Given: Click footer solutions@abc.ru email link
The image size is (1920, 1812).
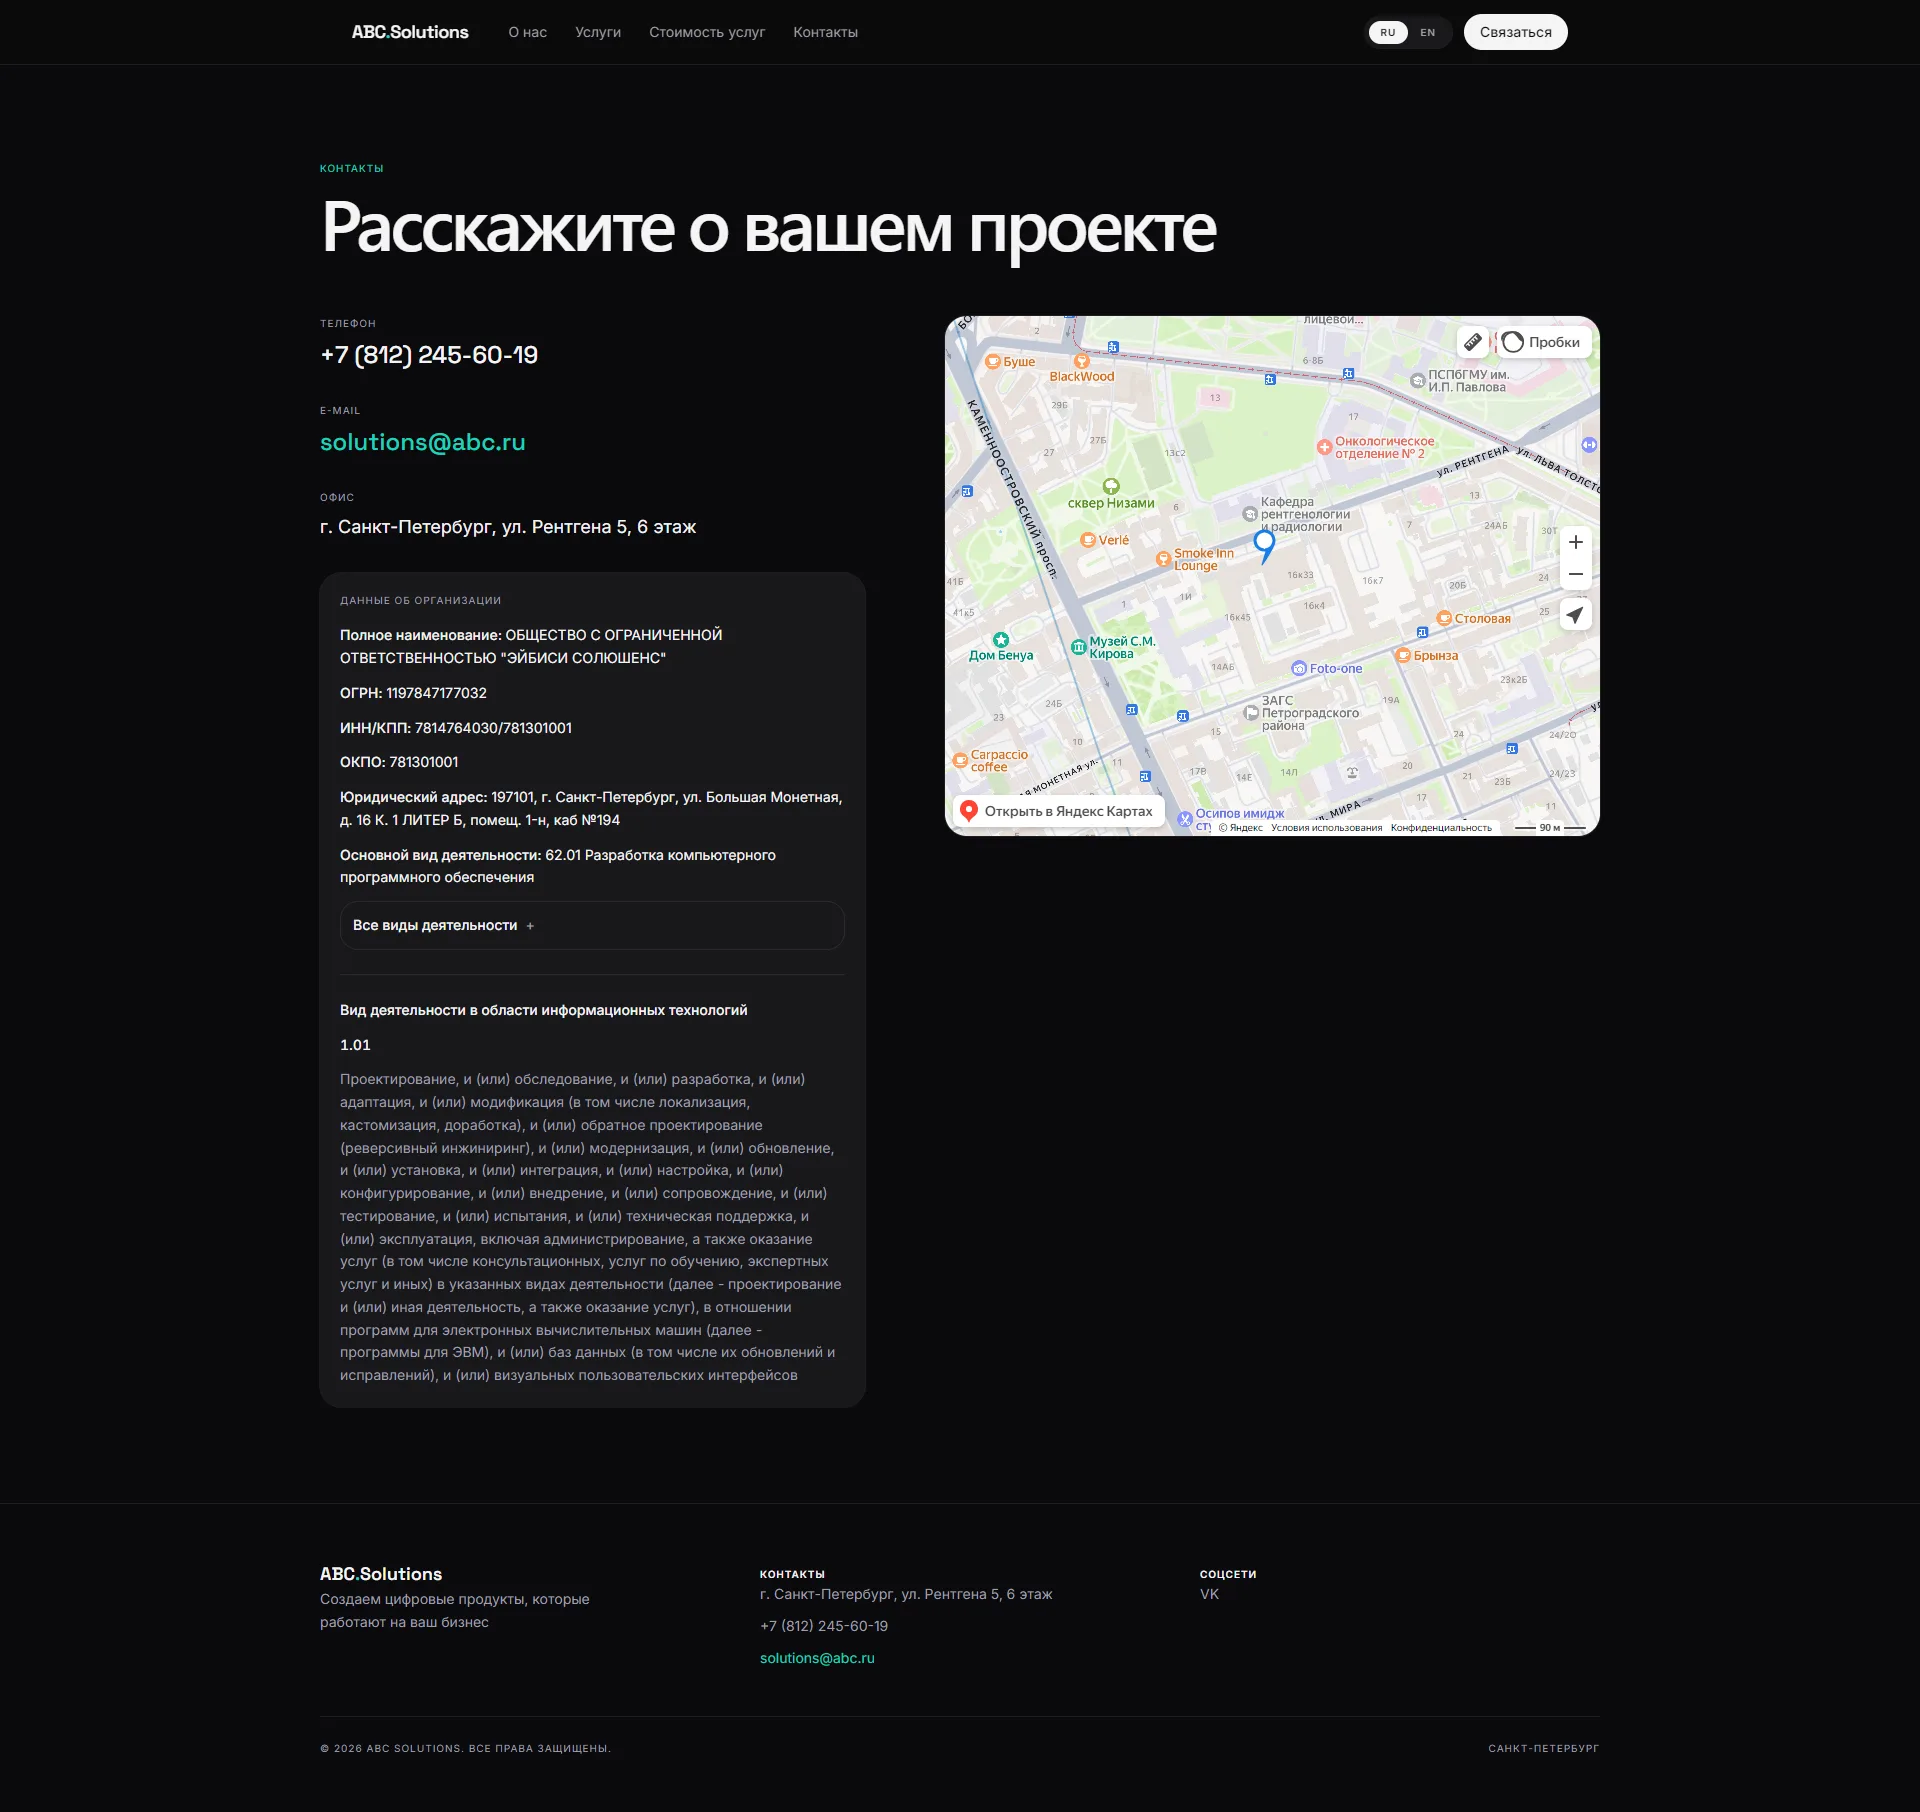Looking at the screenshot, I should [817, 1658].
